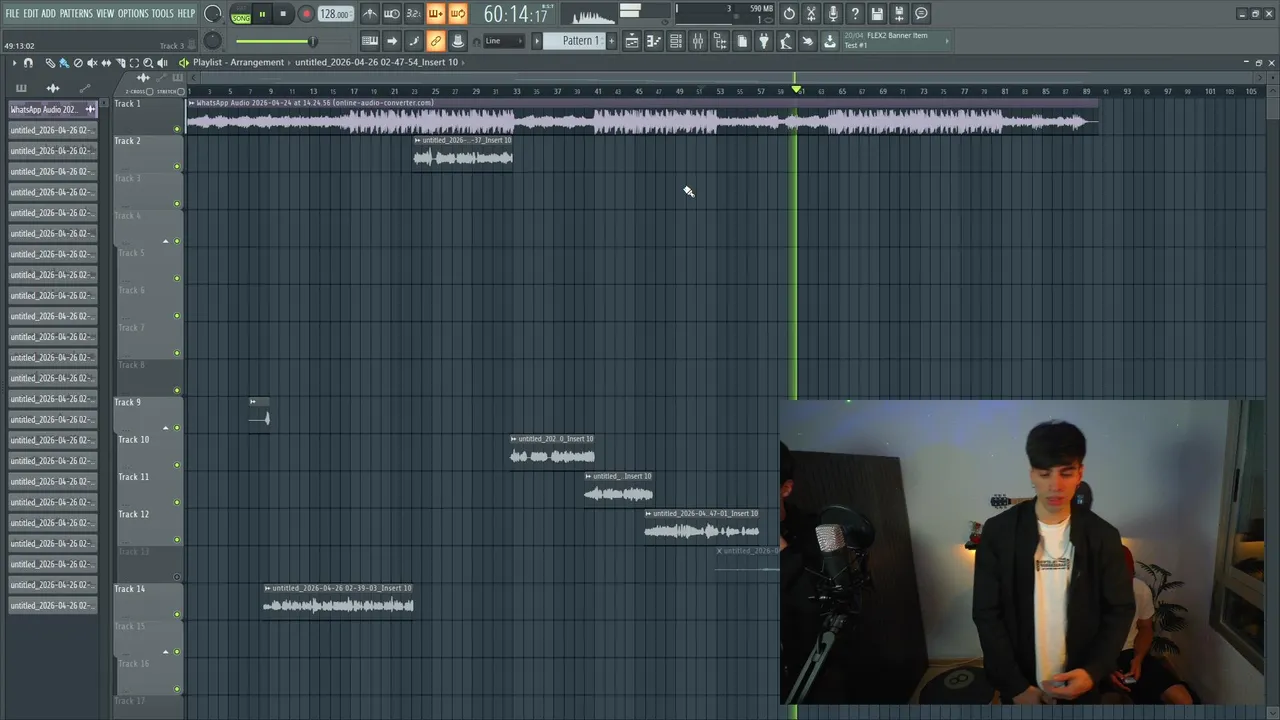This screenshot has width=1280, height=720.
Task: Toggle wait for input before recording
Action: coord(392,14)
